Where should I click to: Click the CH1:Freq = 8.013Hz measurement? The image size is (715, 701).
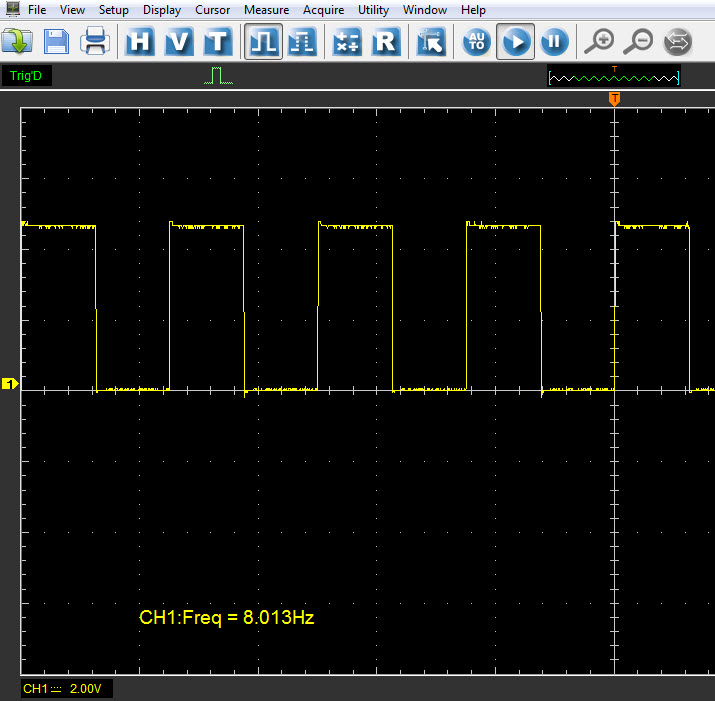(x=227, y=617)
